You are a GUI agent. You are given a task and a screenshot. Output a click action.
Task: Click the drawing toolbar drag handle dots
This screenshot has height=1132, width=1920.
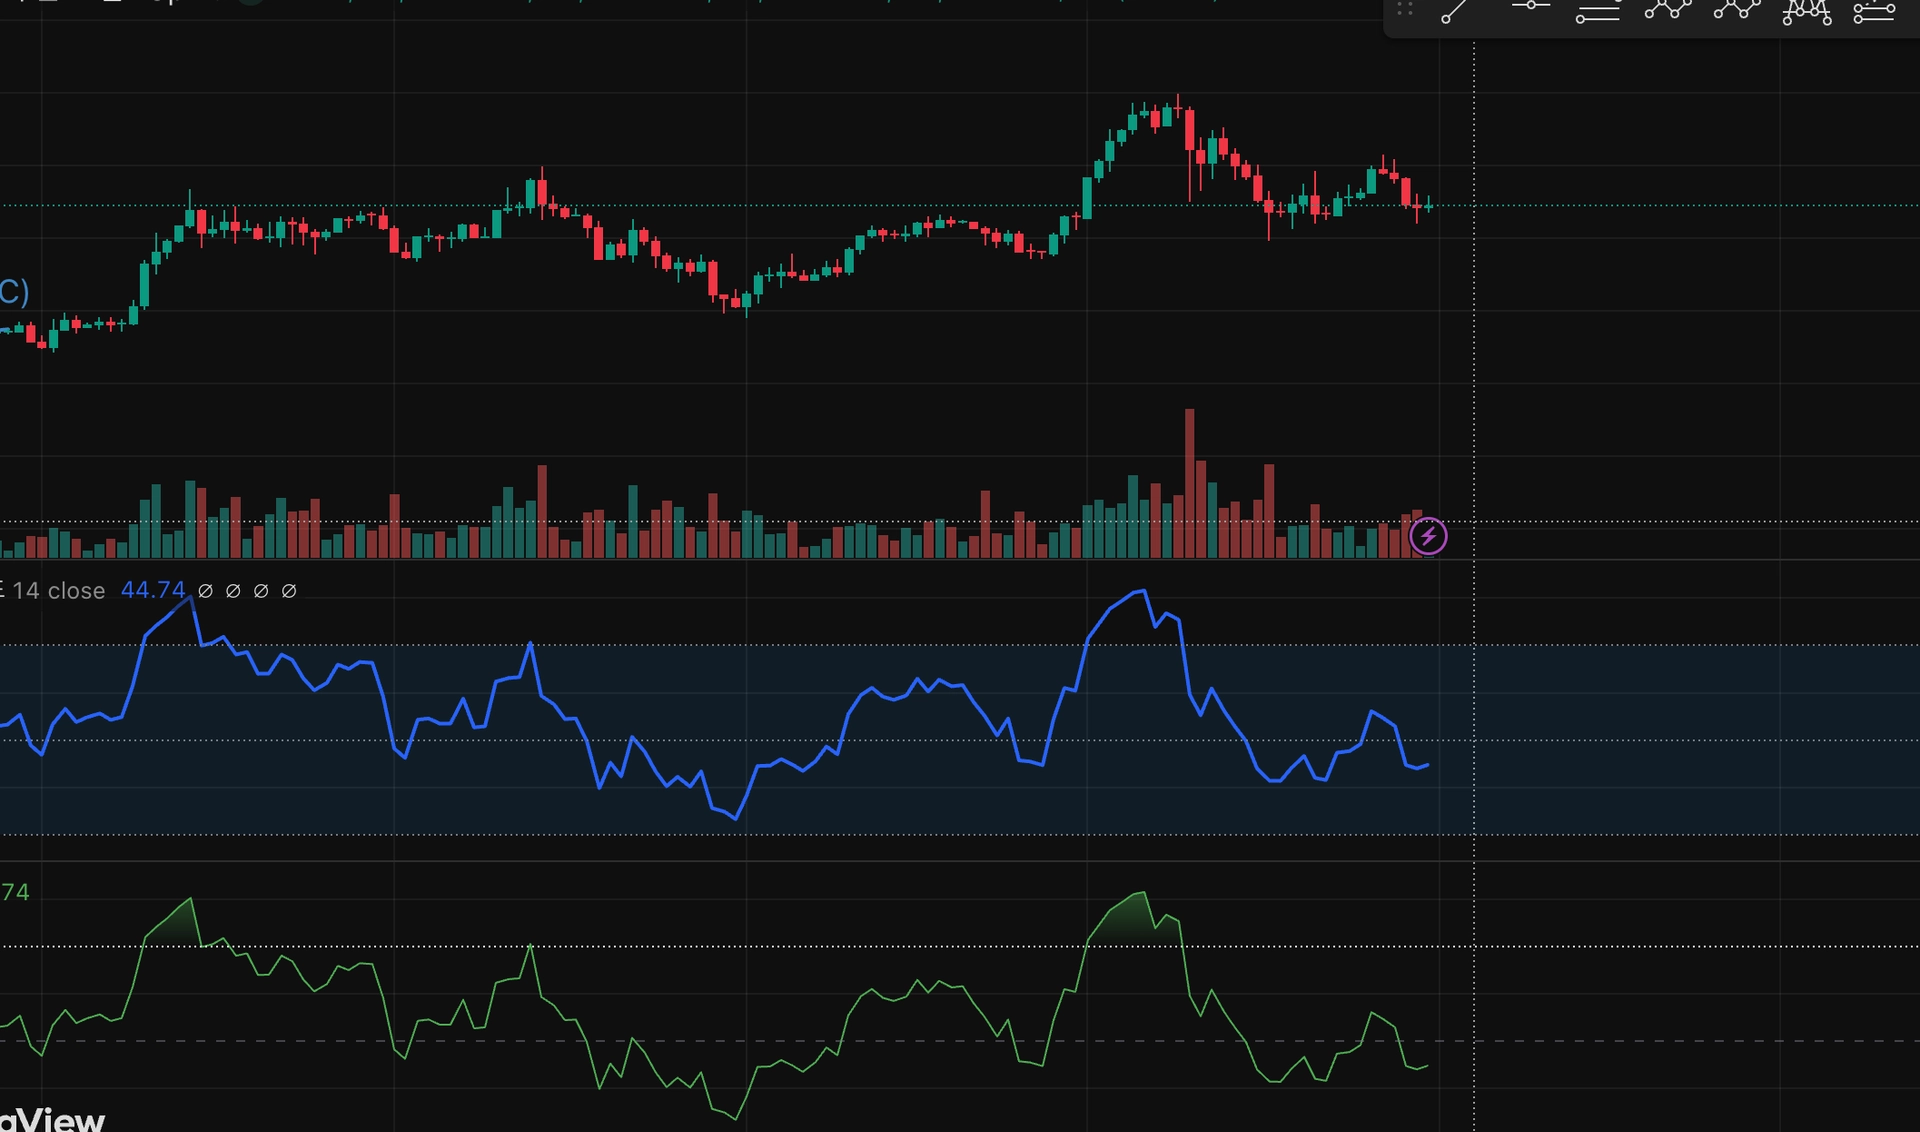click(x=1405, y=9)
